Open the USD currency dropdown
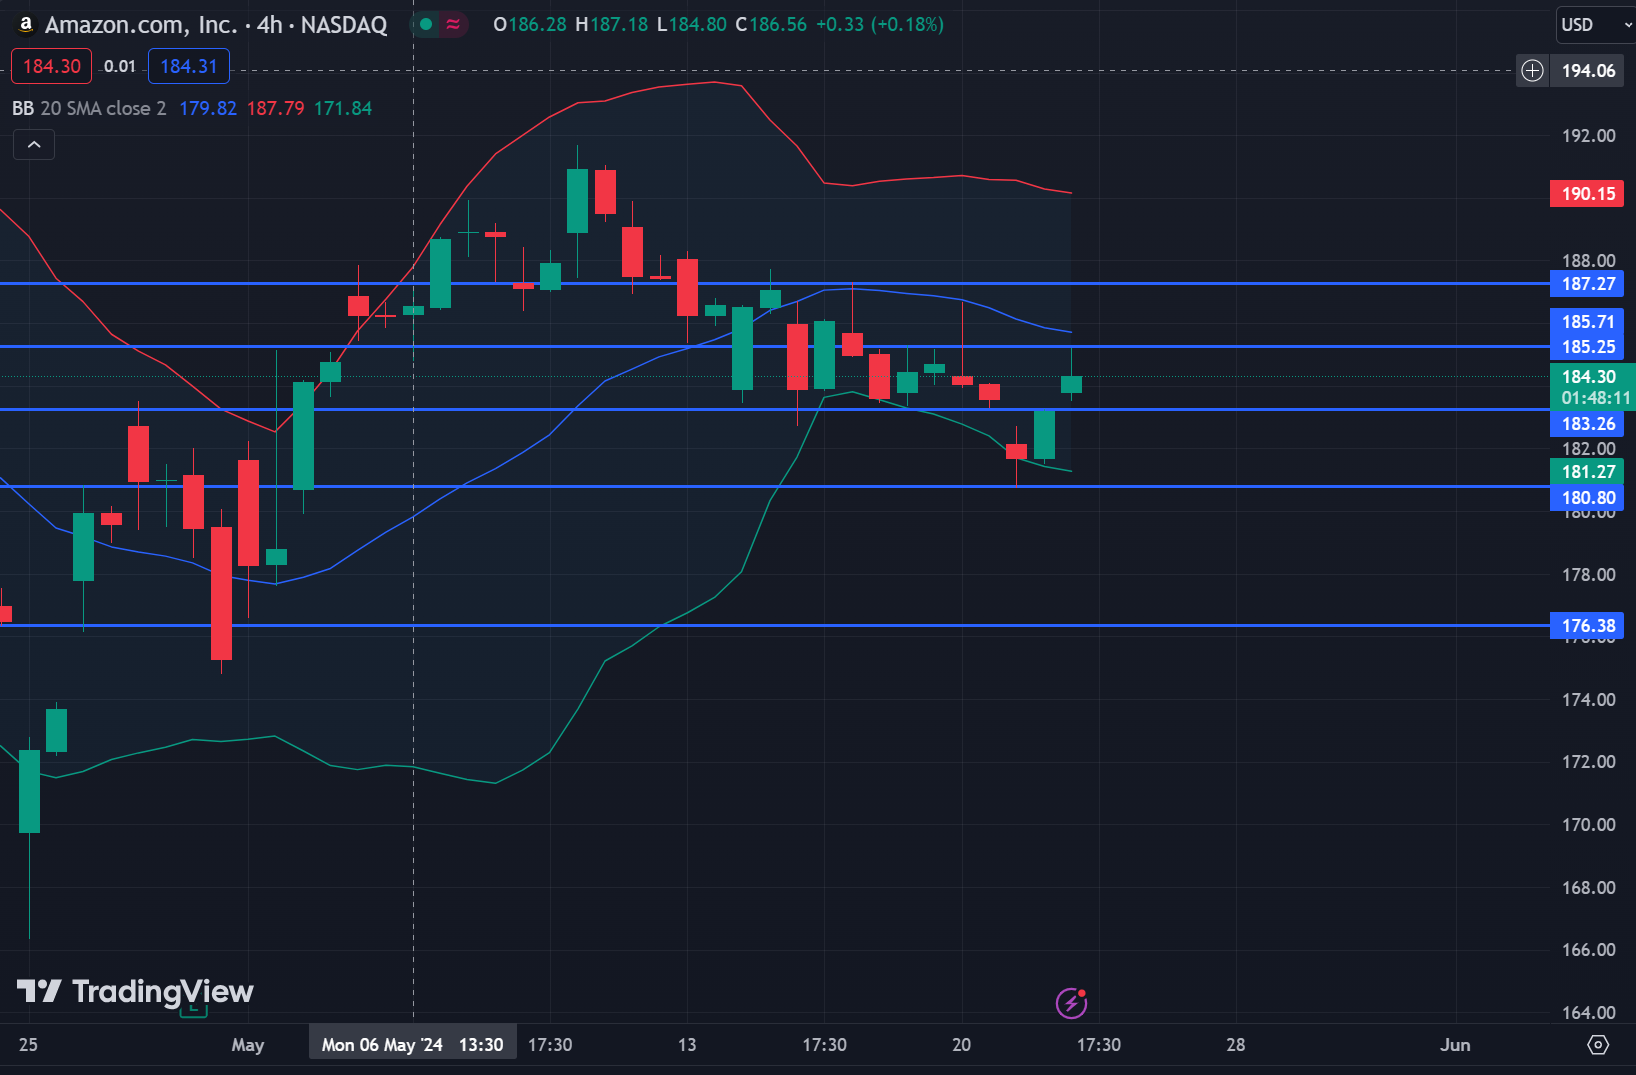The height and width of the screenshot is (1075, 1636). [1596, 25]
